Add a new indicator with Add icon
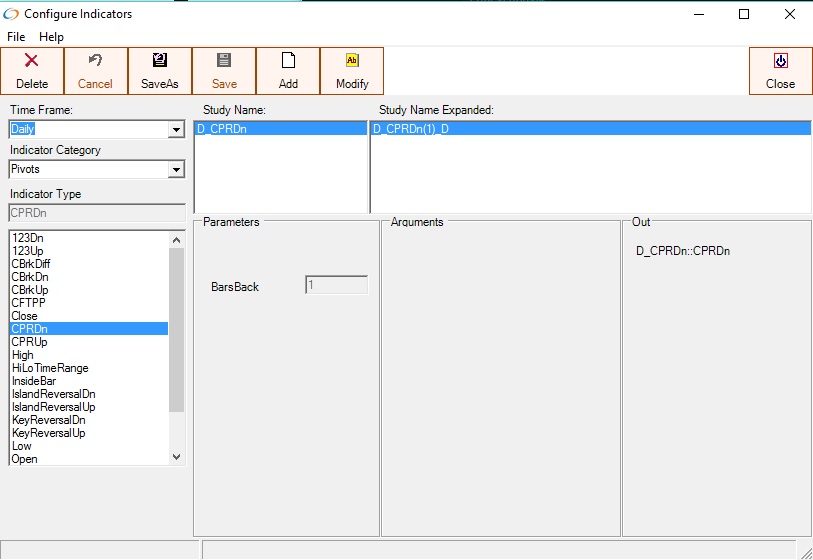 (x=288, y=61)
